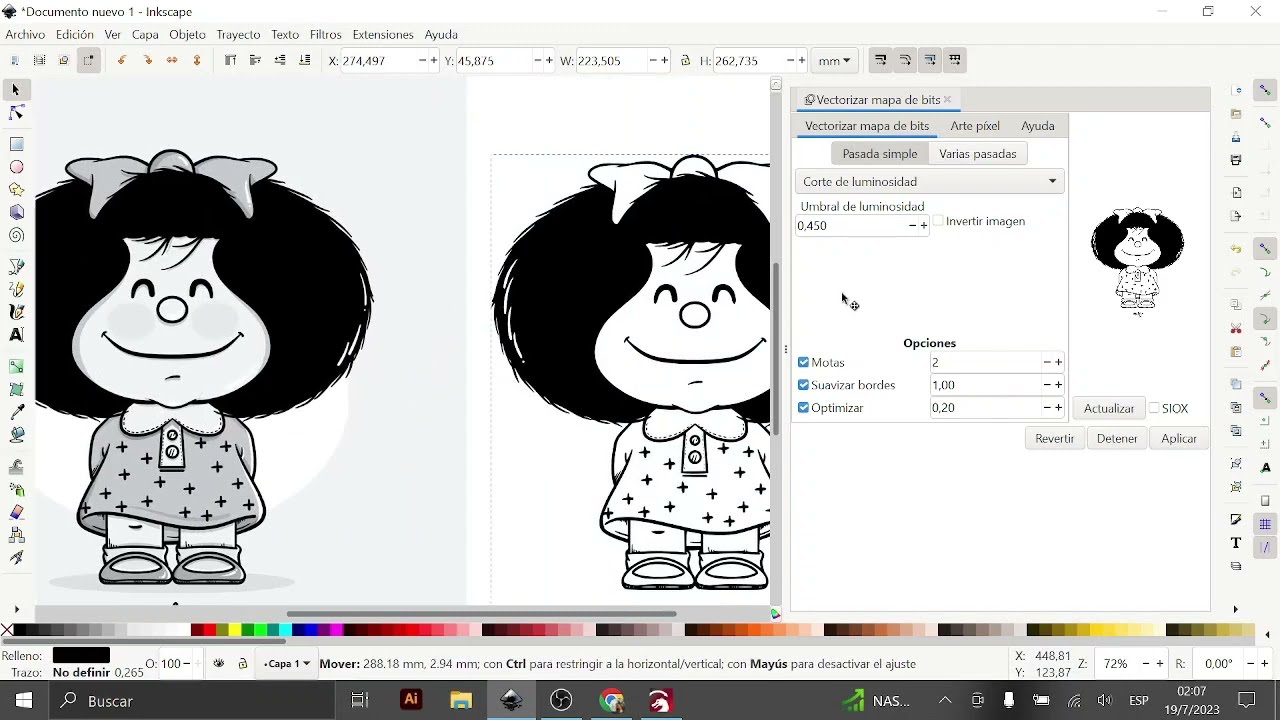
Task: Close the Vectorizar mapa de bits panel tab
Action: click(x=947, y=100)
